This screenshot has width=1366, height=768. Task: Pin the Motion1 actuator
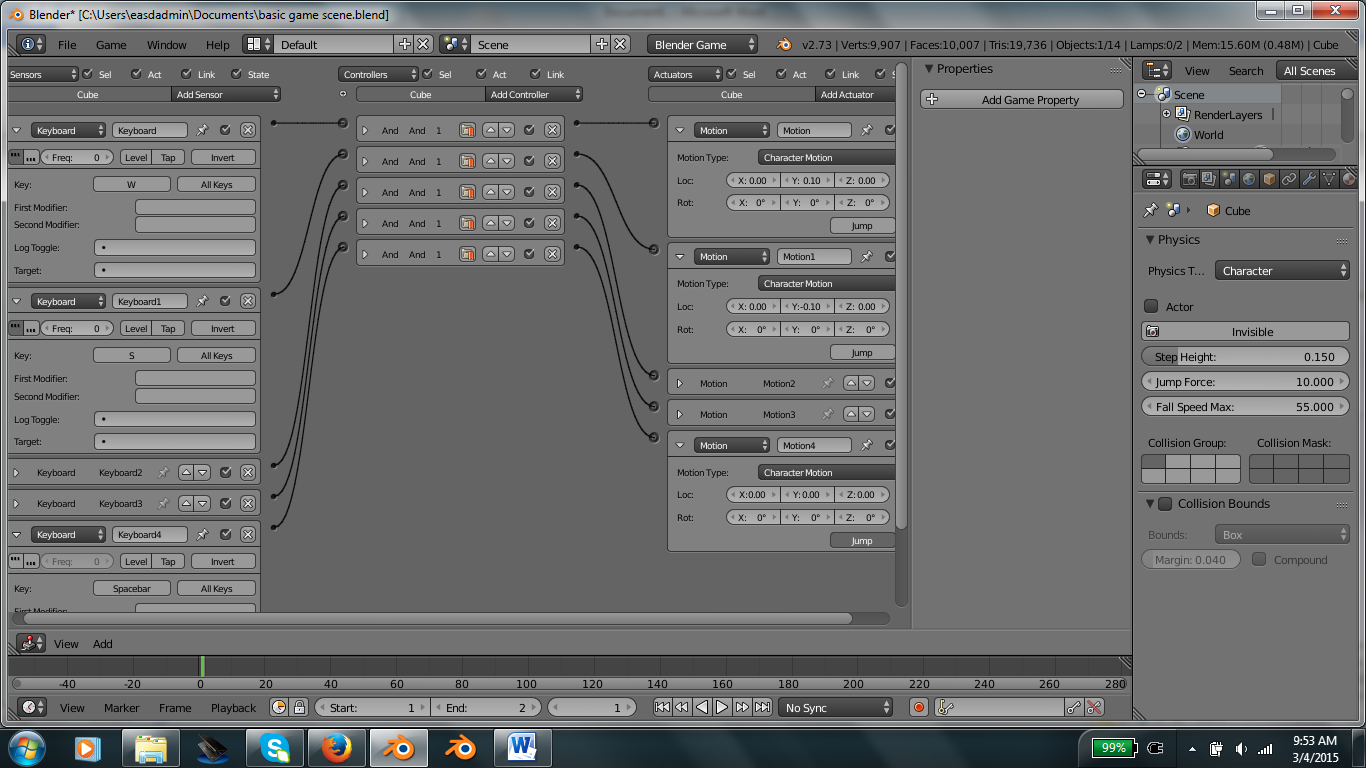pyautogui.click(x=867, y=256)
